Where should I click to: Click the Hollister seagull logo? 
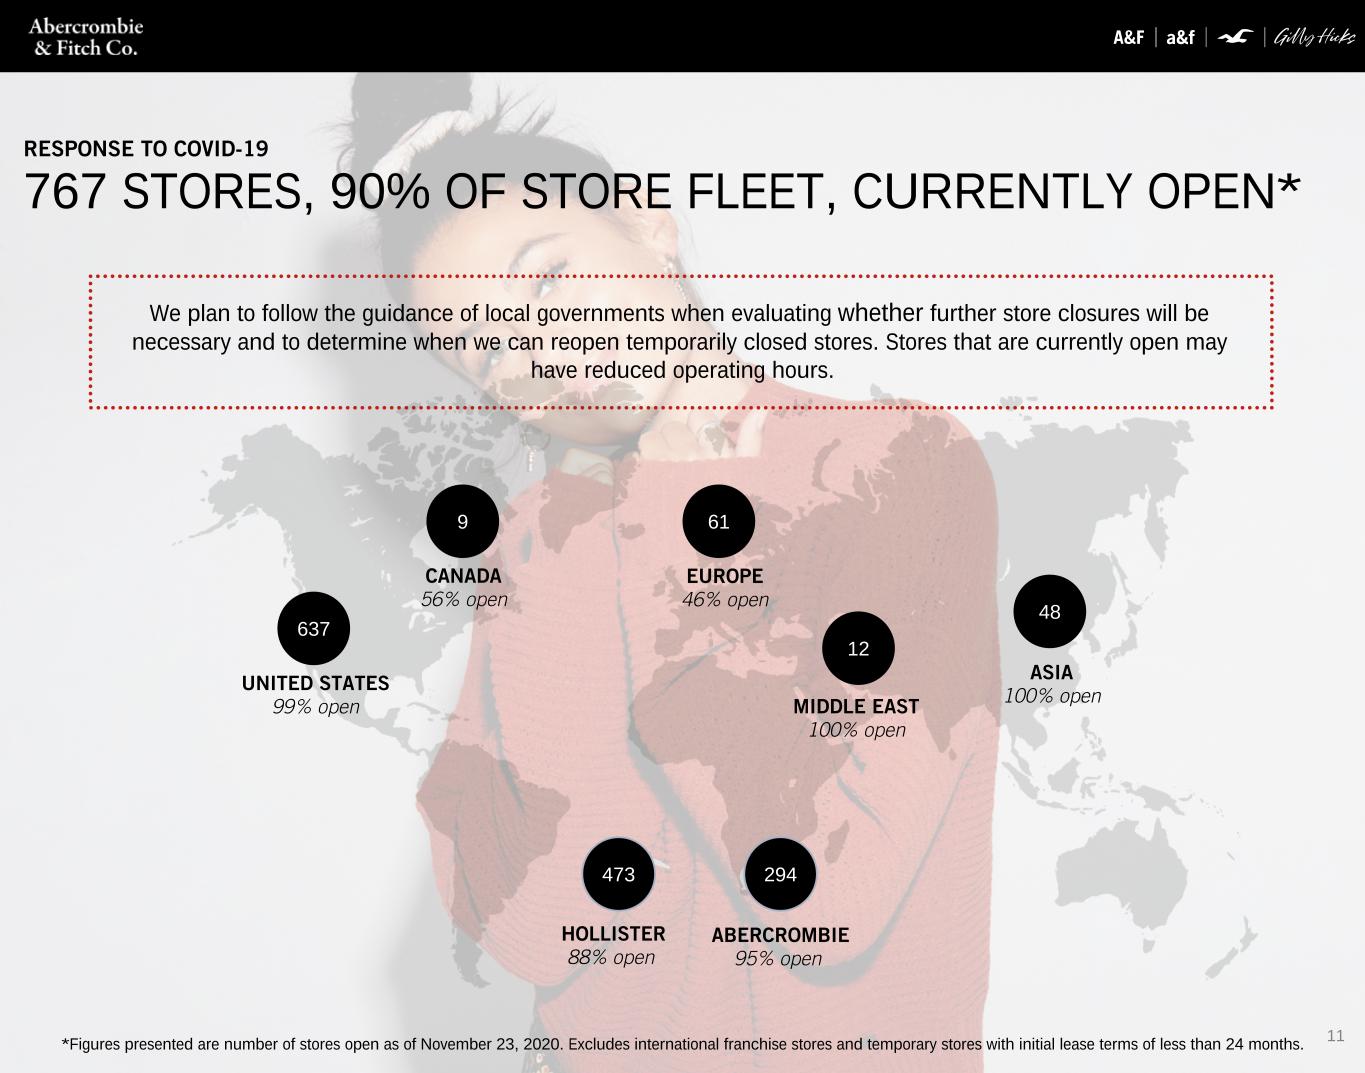pyautogui.click(x=1236, y=37)
